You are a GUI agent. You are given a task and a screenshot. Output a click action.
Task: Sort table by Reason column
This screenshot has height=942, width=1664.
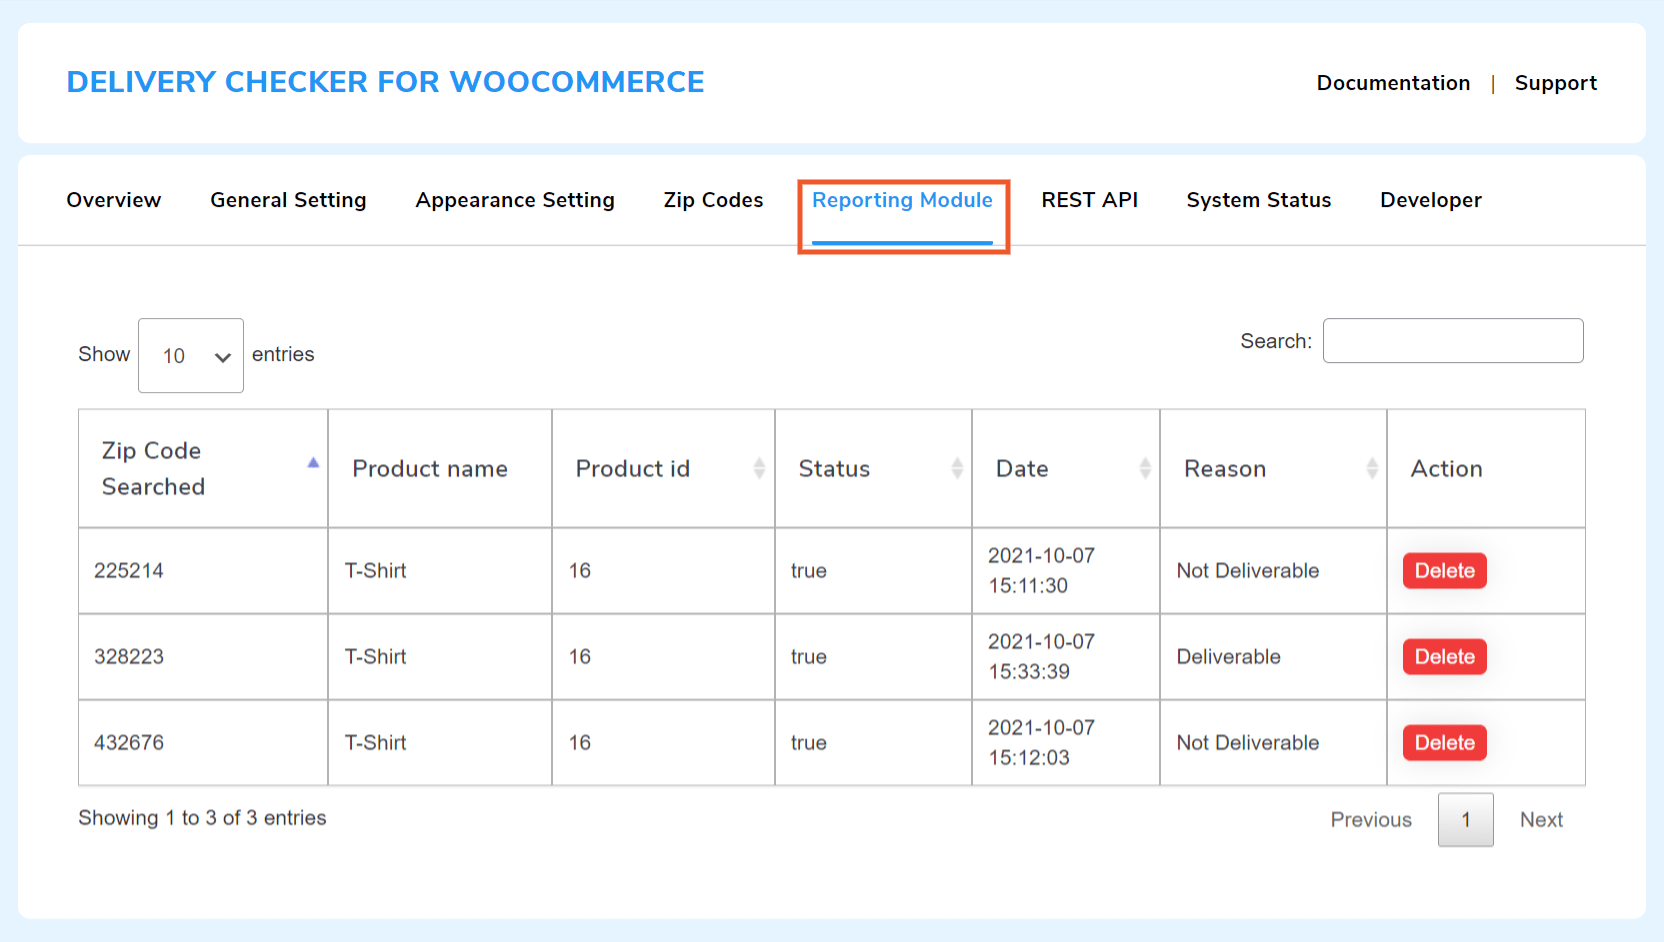point(1271,468)
